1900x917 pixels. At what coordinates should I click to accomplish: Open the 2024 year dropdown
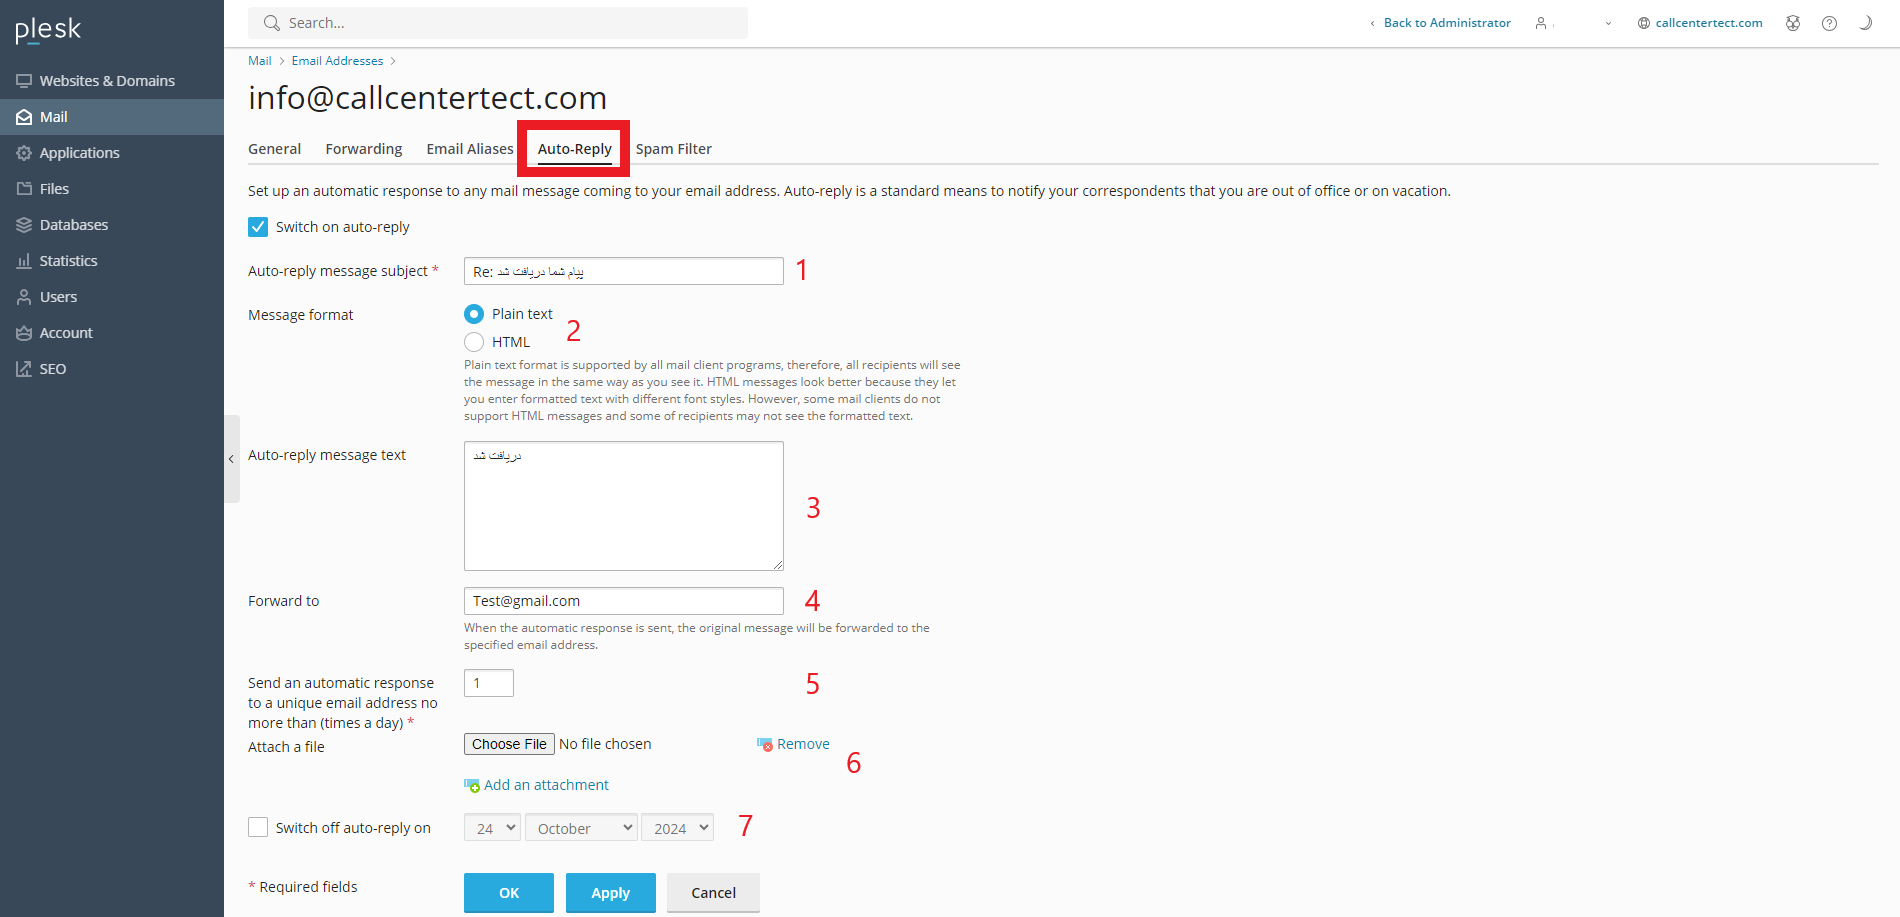(677, 828)
